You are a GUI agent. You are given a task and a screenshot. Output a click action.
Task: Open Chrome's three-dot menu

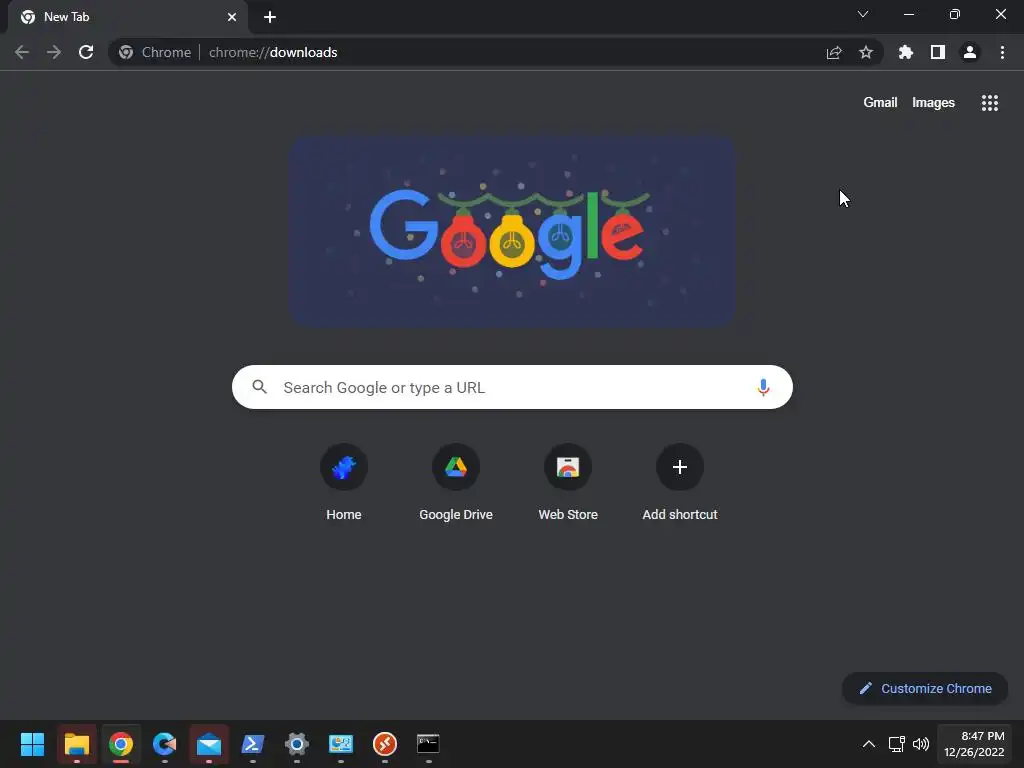[1002, 52]
